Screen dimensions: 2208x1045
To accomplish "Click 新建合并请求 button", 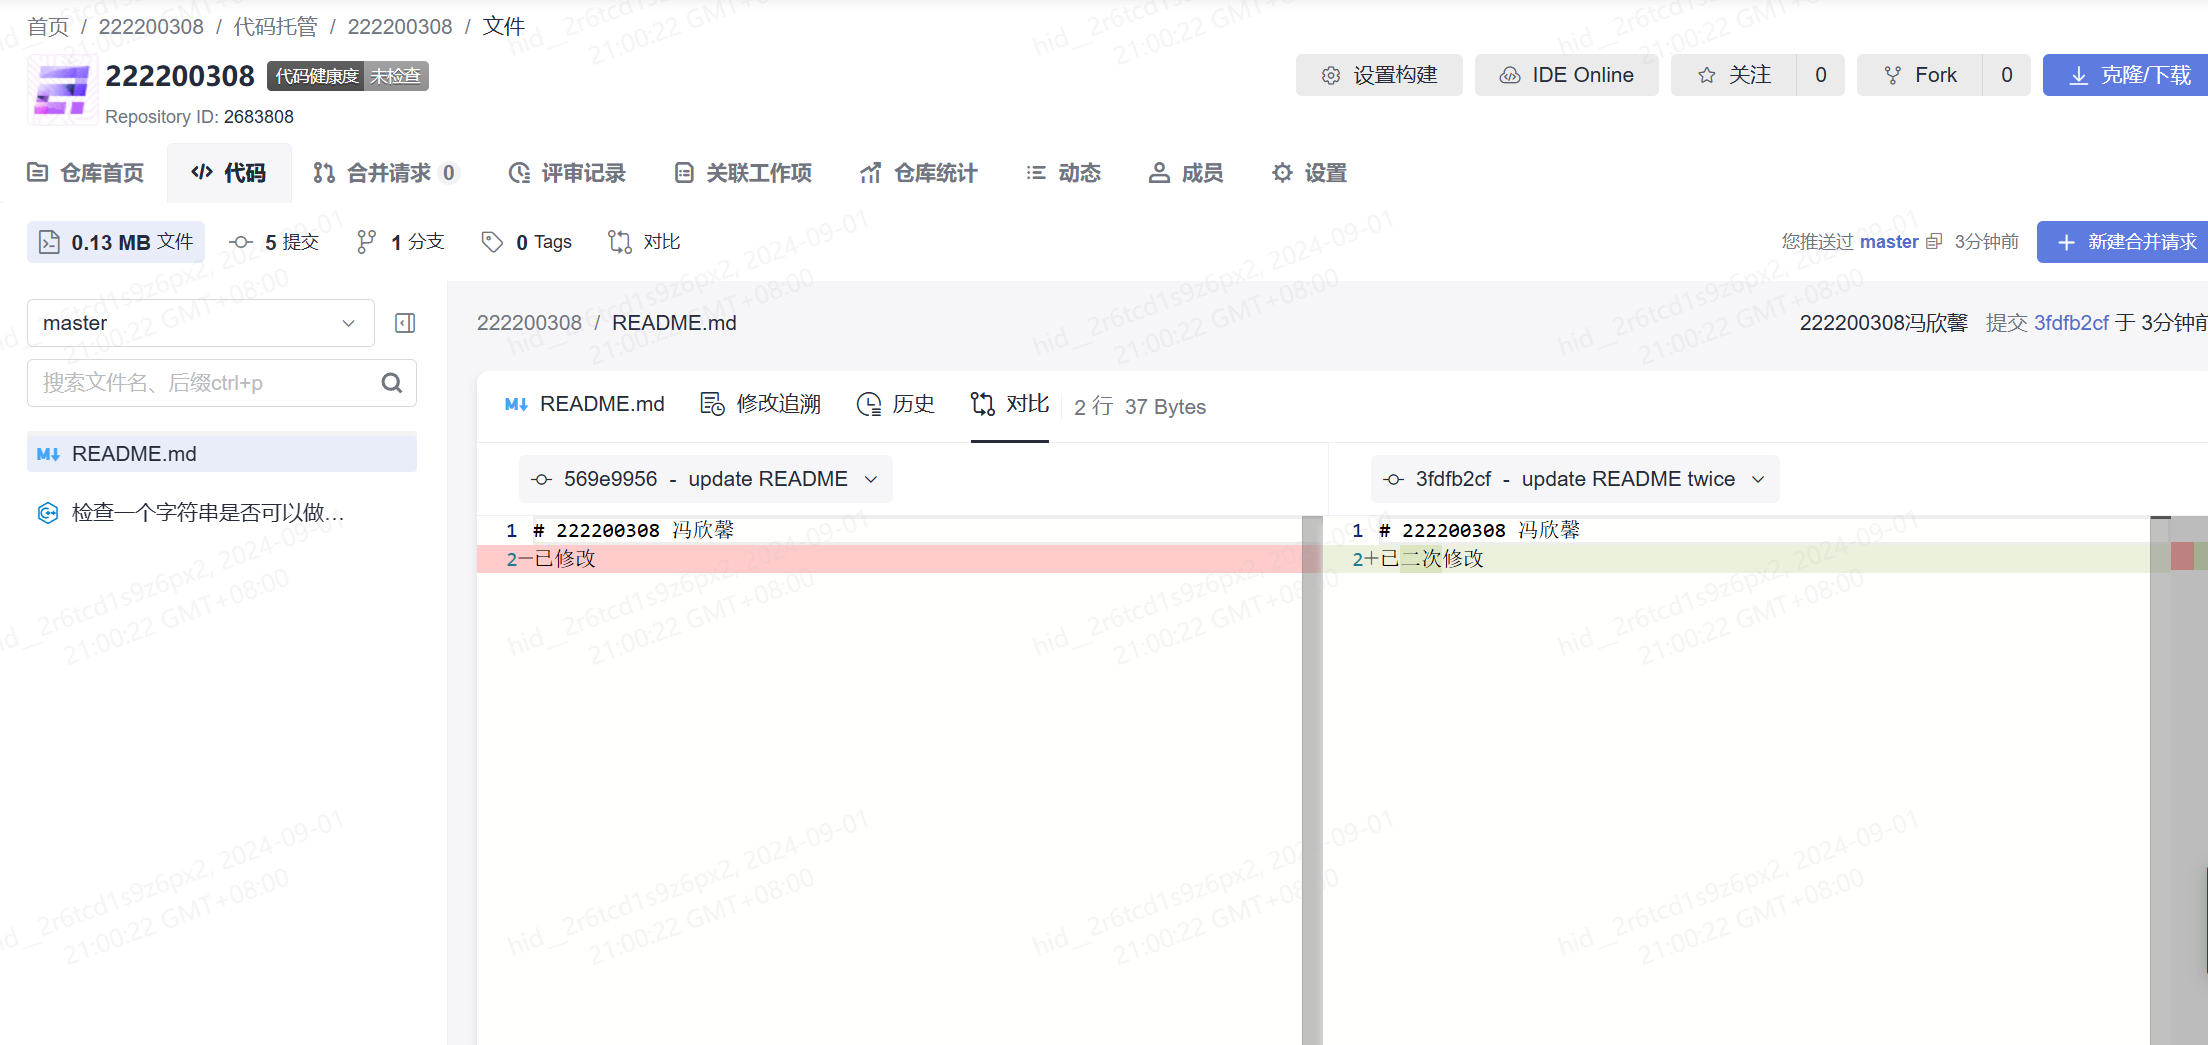I will click(x=2123, y=242).
